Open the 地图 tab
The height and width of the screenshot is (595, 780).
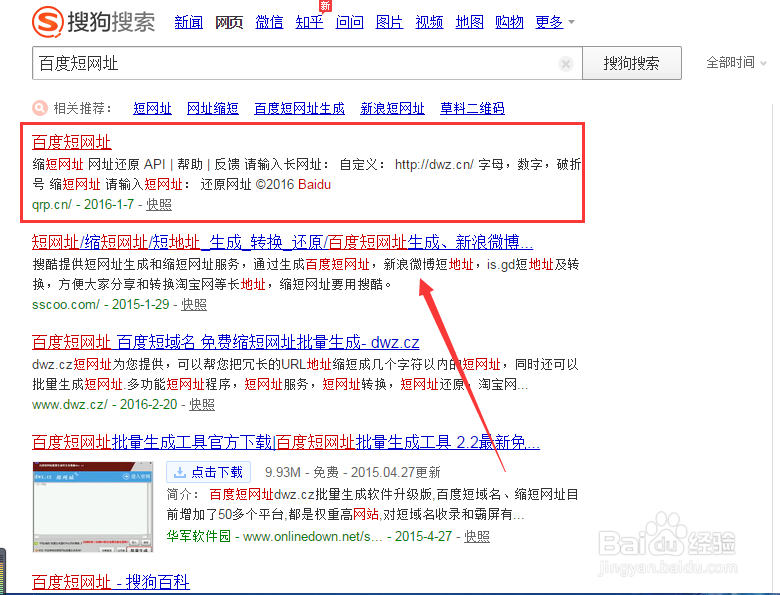click(469, 22)
